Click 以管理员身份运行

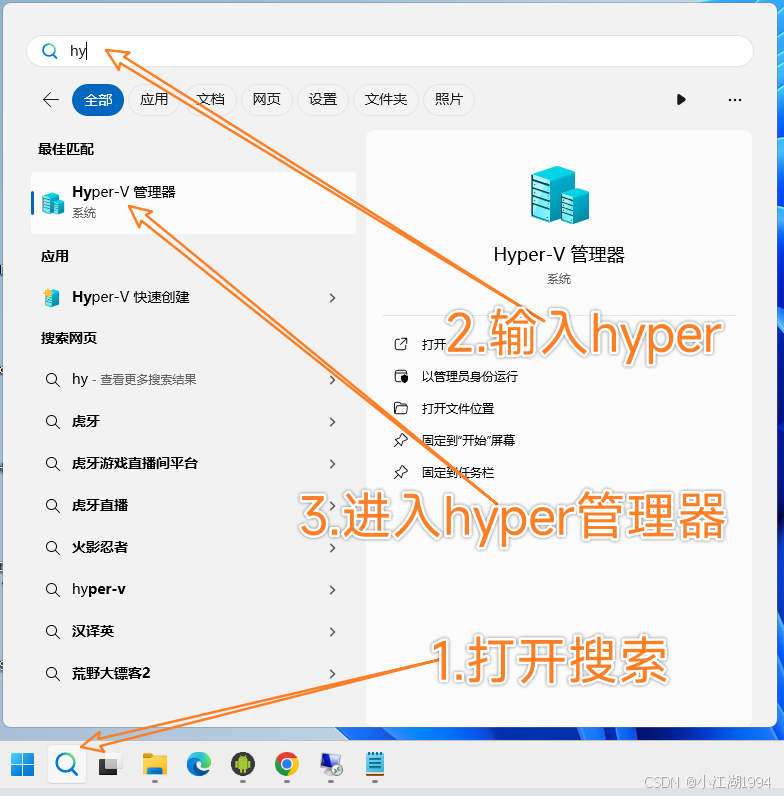tap(470, 377)
